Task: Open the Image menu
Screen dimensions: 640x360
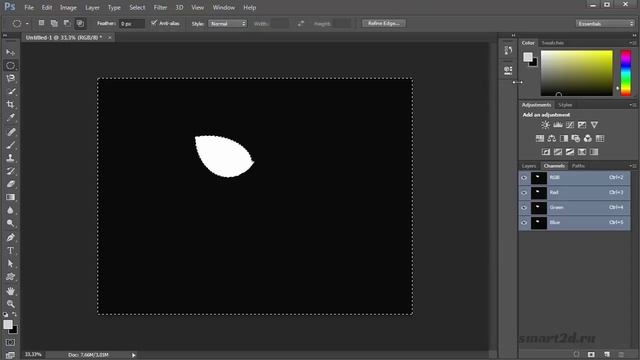Action: 68,7
